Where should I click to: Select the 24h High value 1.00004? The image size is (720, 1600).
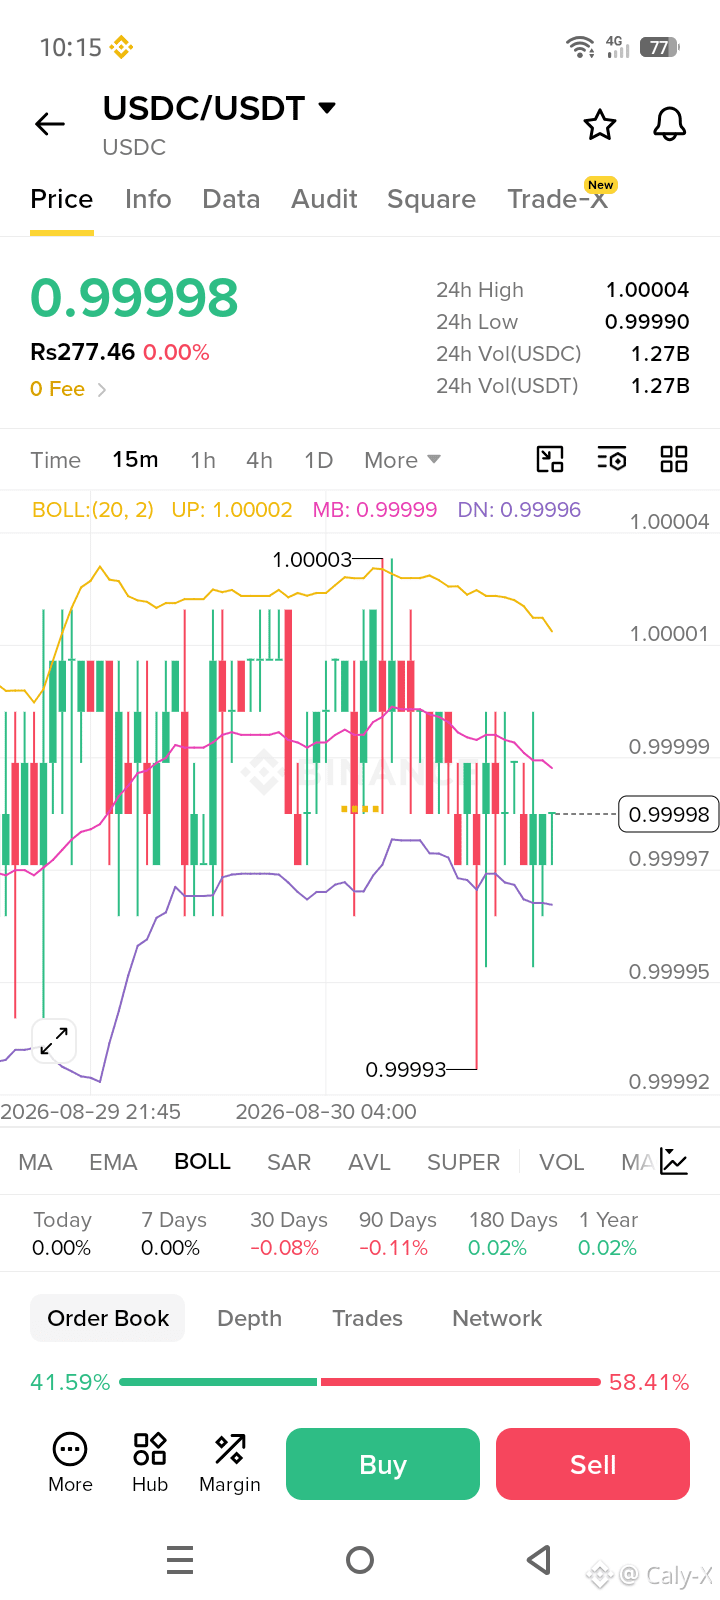(647, 290)
